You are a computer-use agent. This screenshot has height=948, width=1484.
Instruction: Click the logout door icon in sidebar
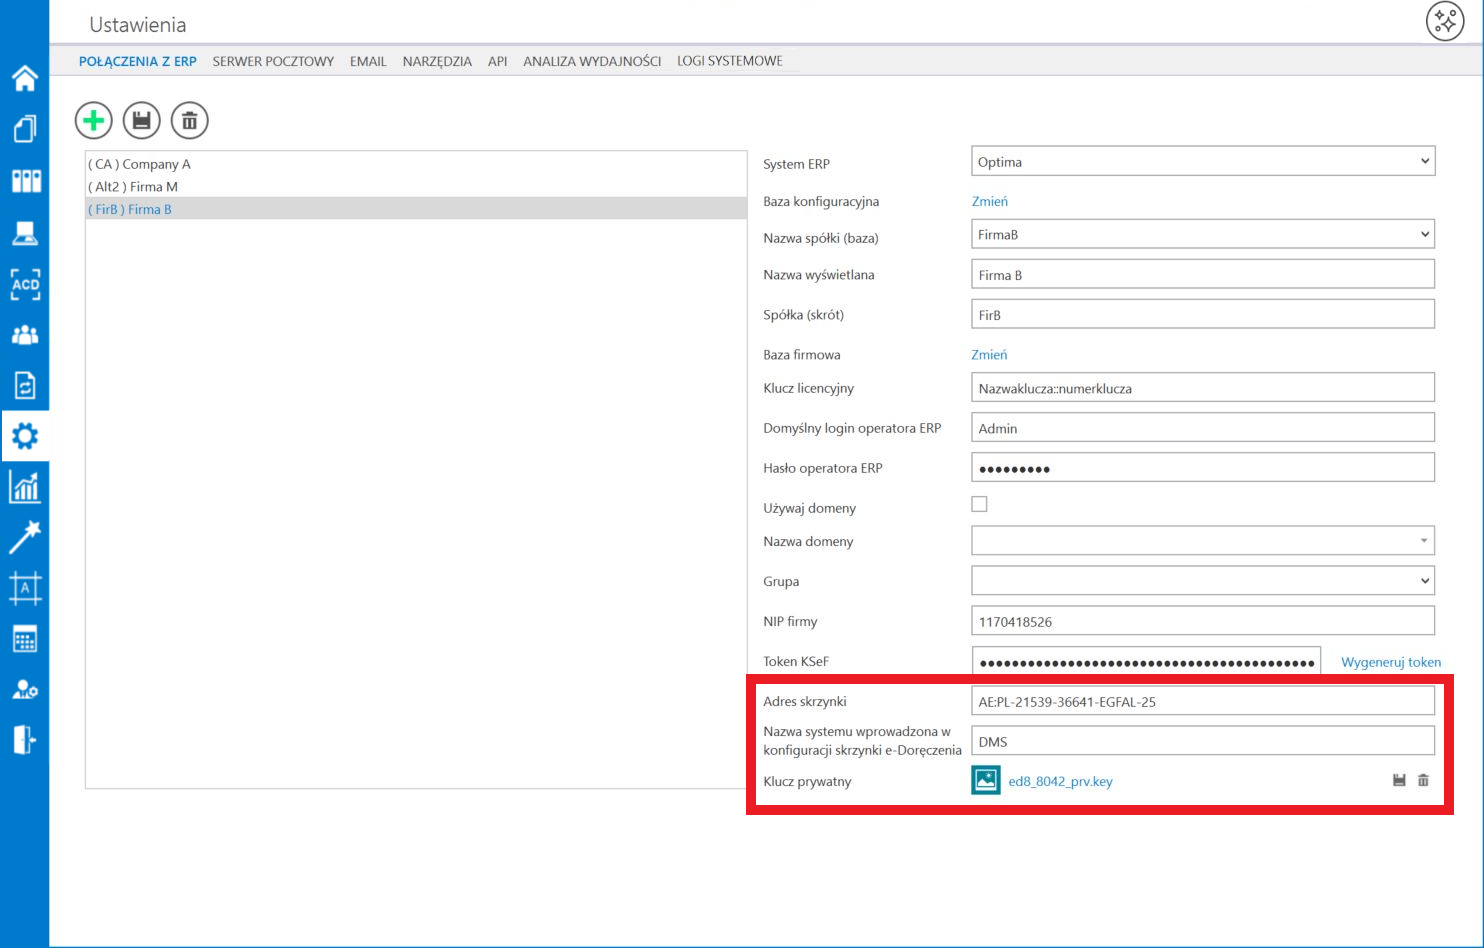(25, 740)
